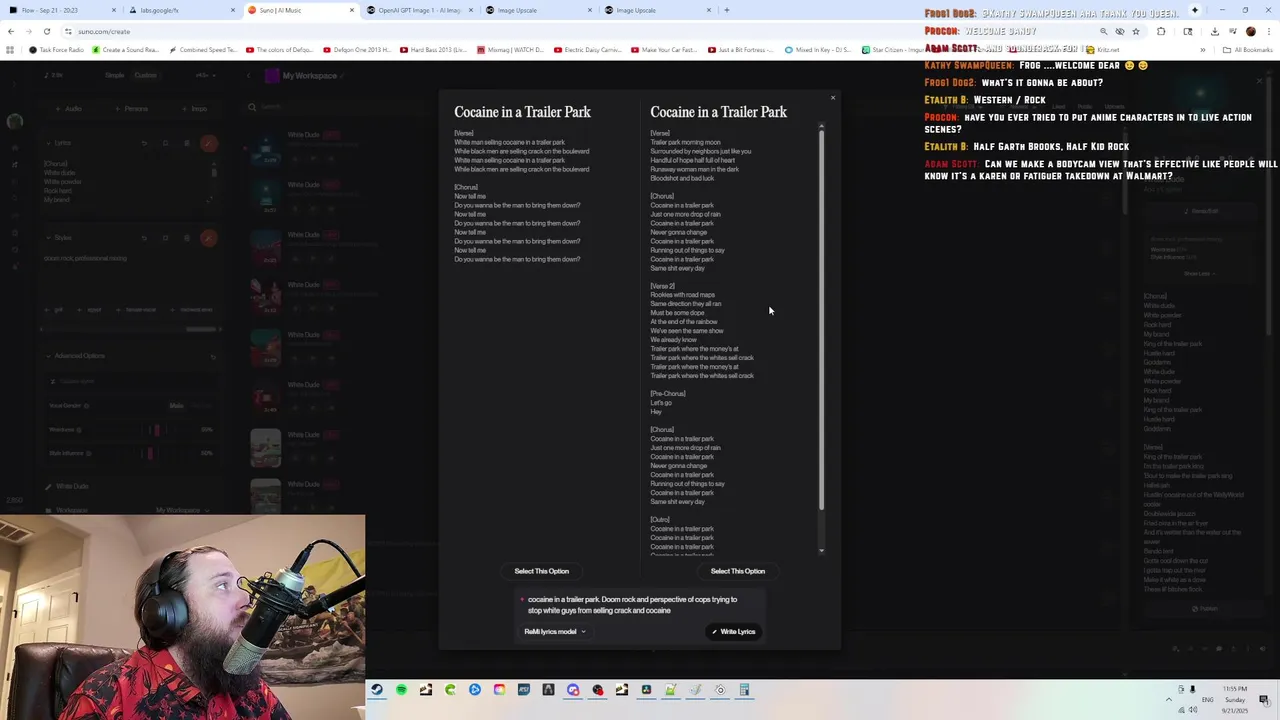Image resolution: width=1280 pixels, height=720 pixels.
Task: Switch to the first Image Upscale tab
Action: tap(537, 10)
